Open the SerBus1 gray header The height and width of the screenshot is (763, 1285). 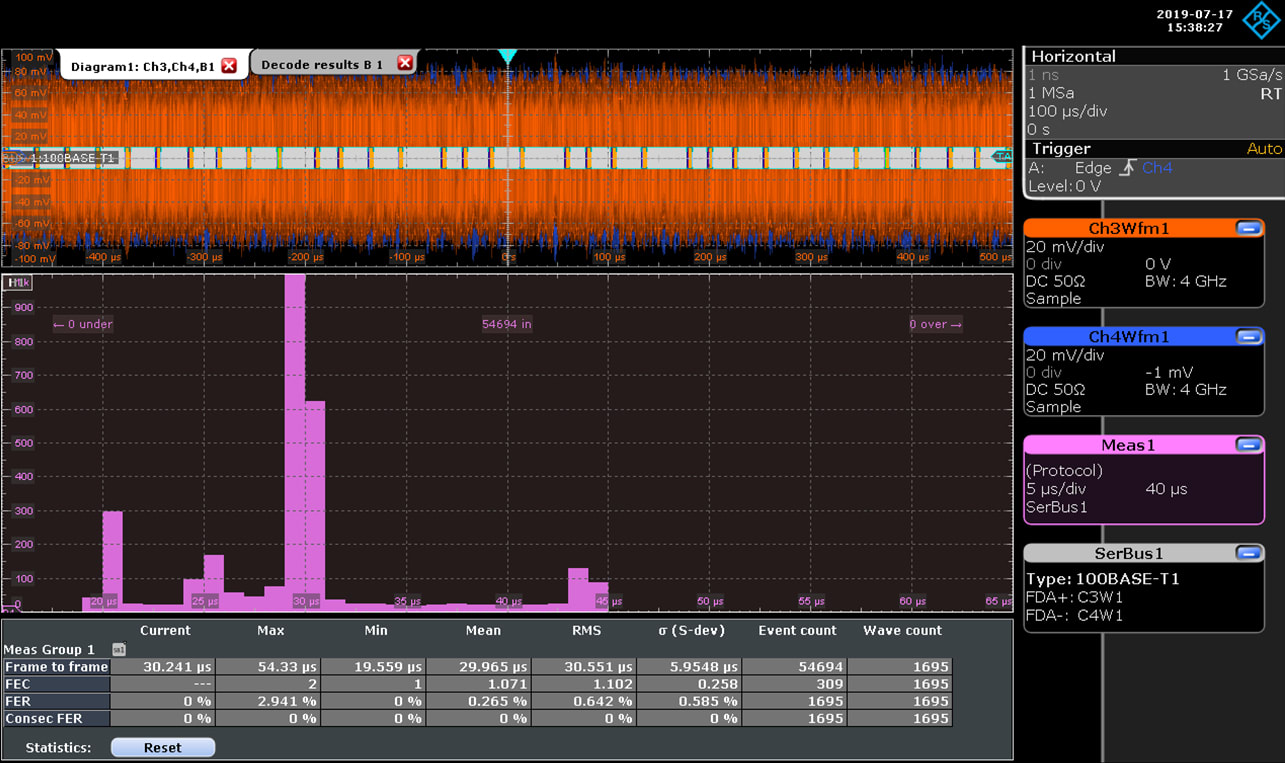1129,553
